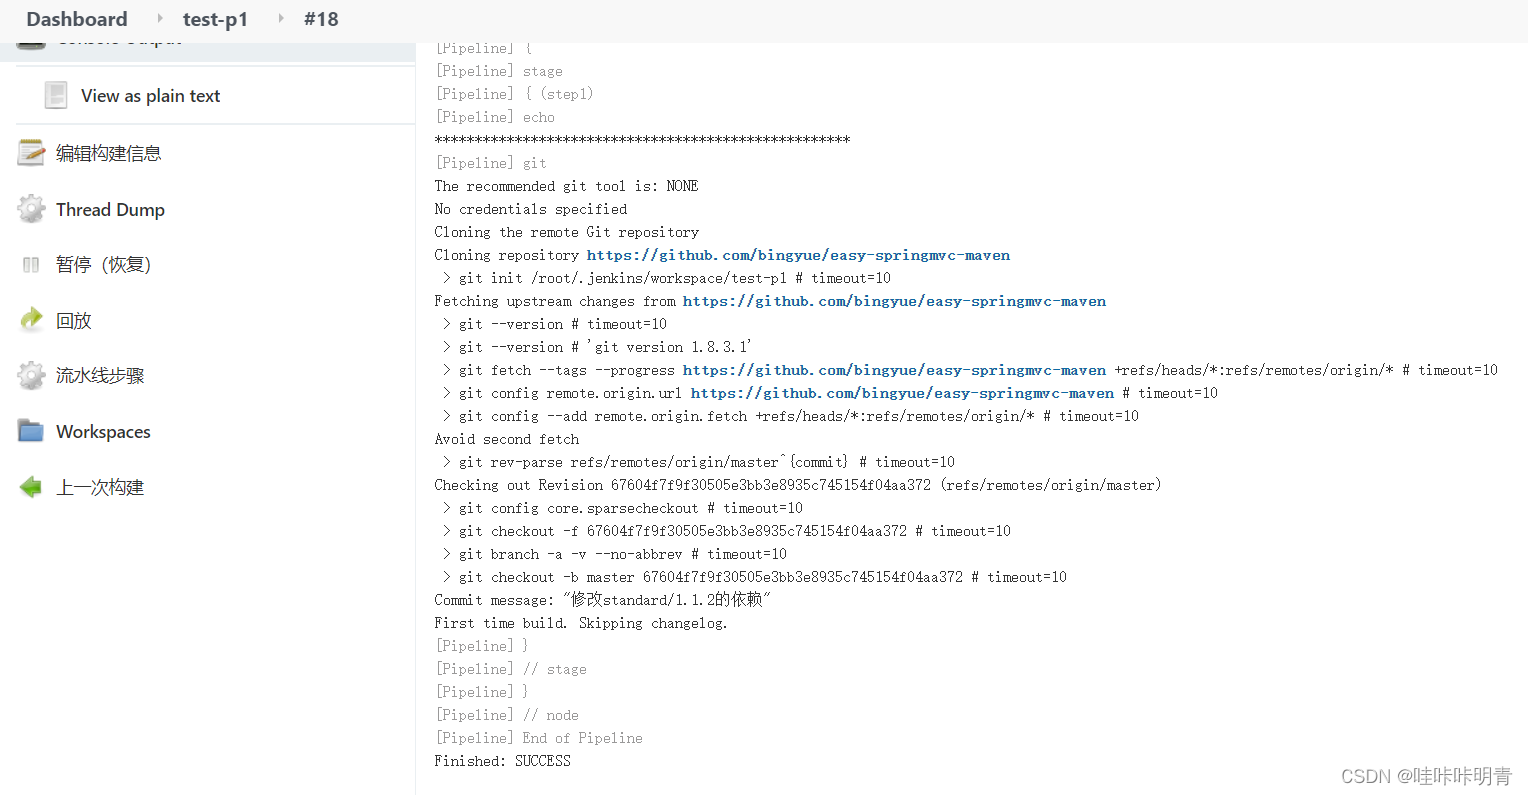Viewport: 1528px width, 795px height.
Task: Click the 'Avoid second fetch' line
Action: click(506, 439)
